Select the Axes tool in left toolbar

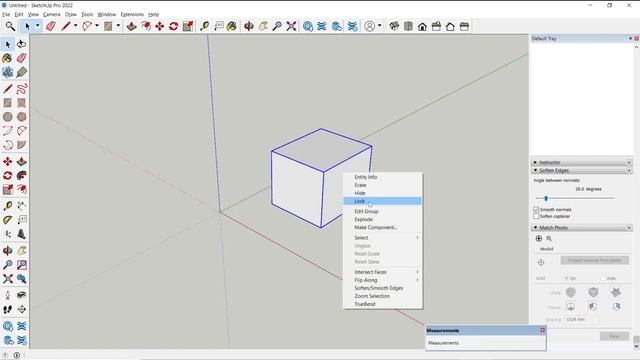coord(7,234)
